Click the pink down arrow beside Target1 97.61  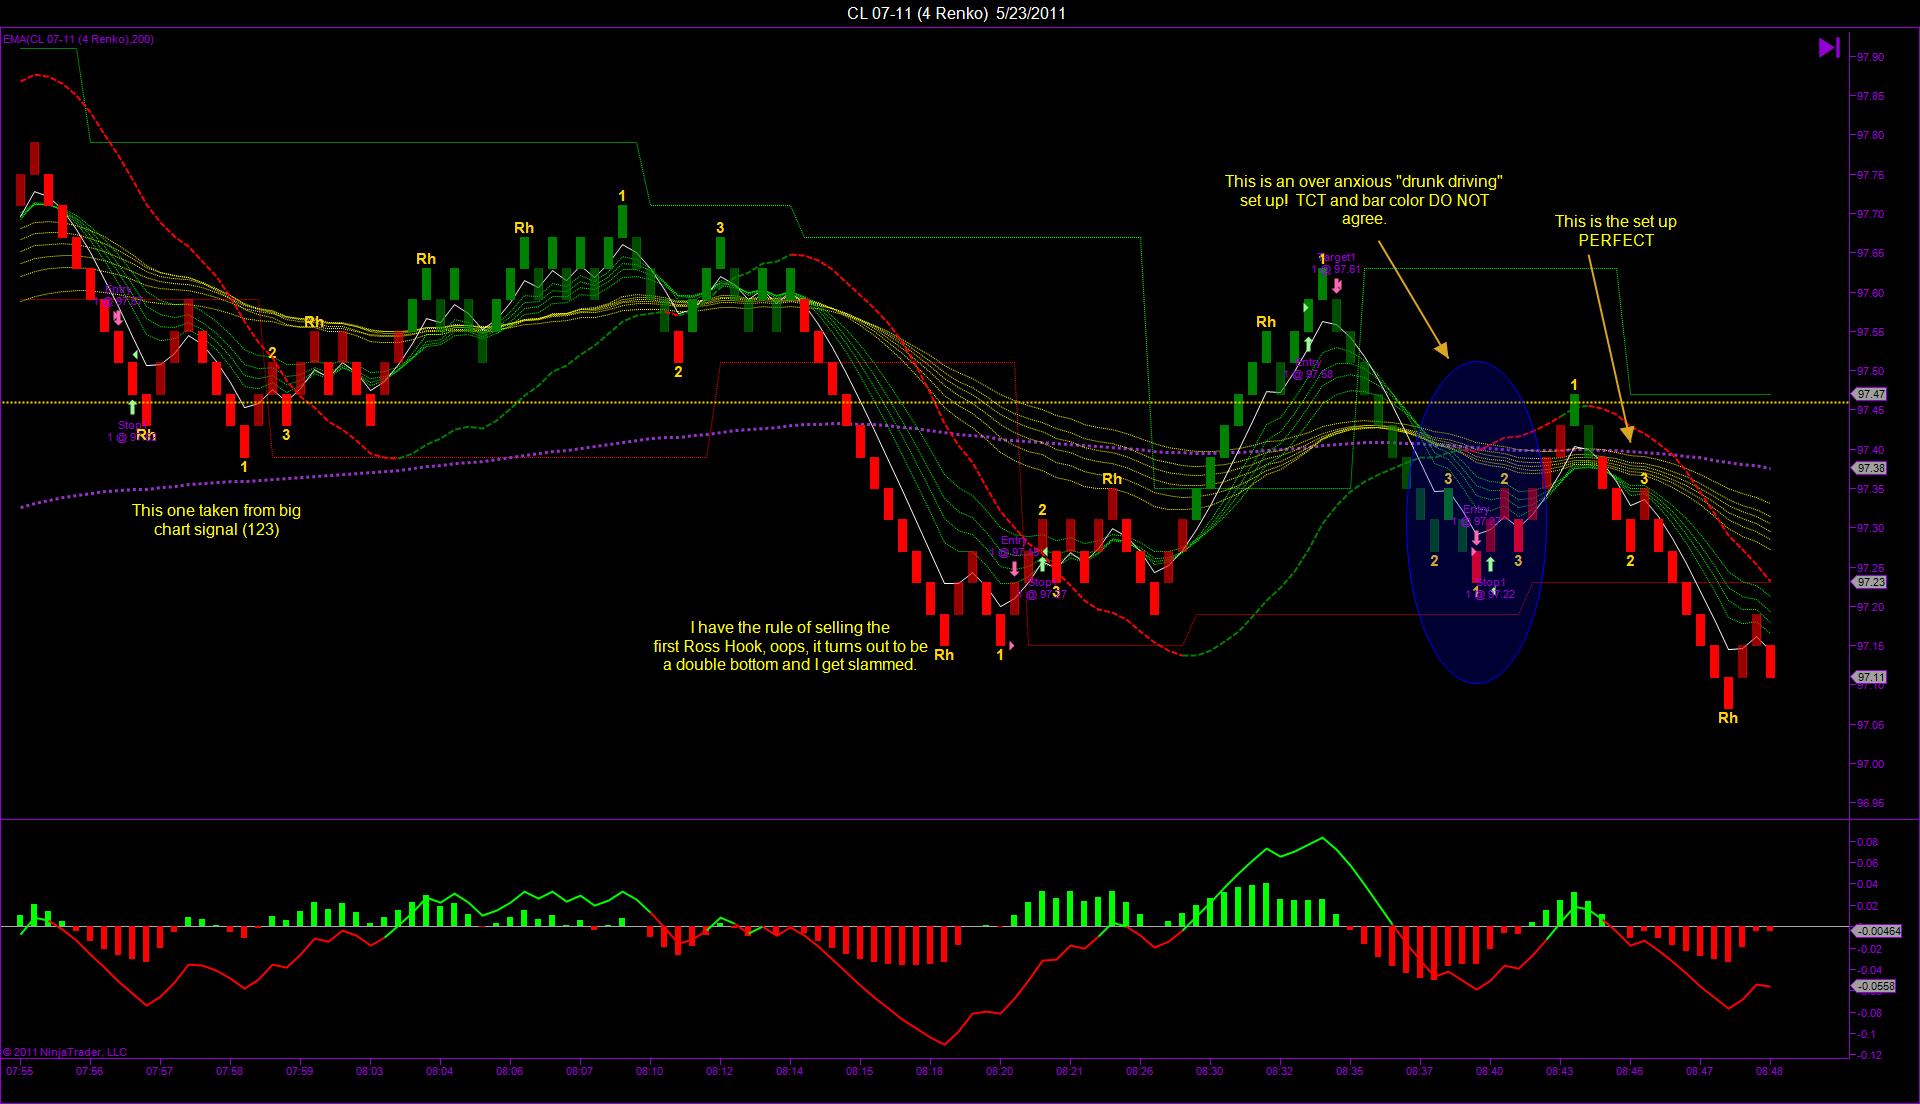(1337, 286)
